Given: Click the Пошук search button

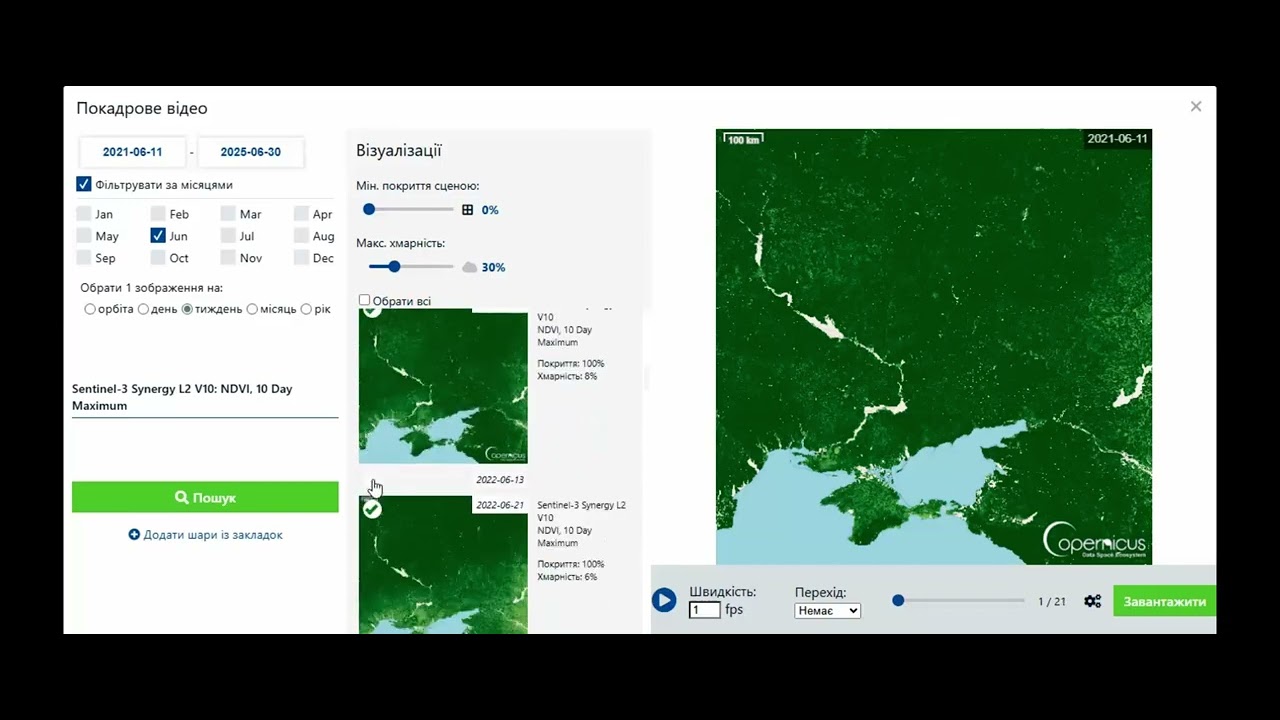Looking at the screenshot, I should coord(205,497).
